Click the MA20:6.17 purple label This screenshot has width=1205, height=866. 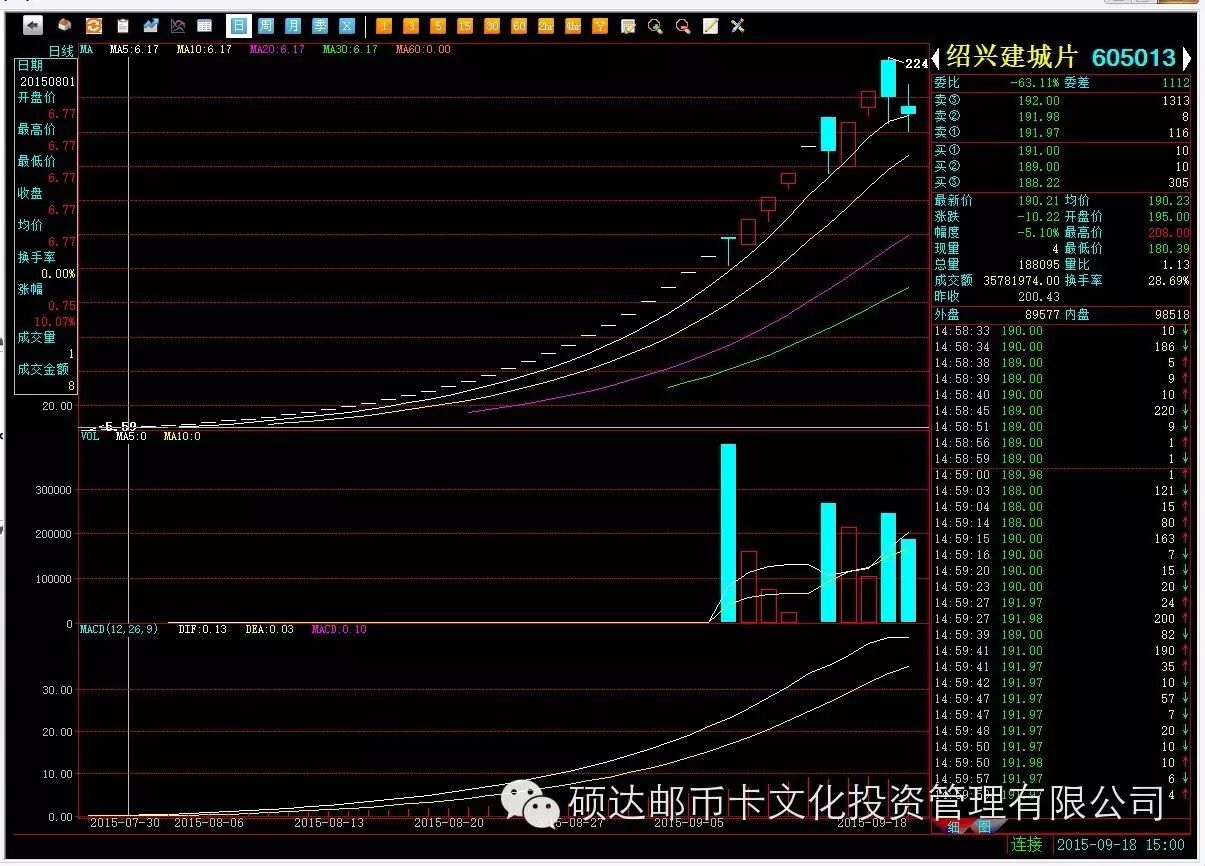pyautogui.click(x=277, y=49)
